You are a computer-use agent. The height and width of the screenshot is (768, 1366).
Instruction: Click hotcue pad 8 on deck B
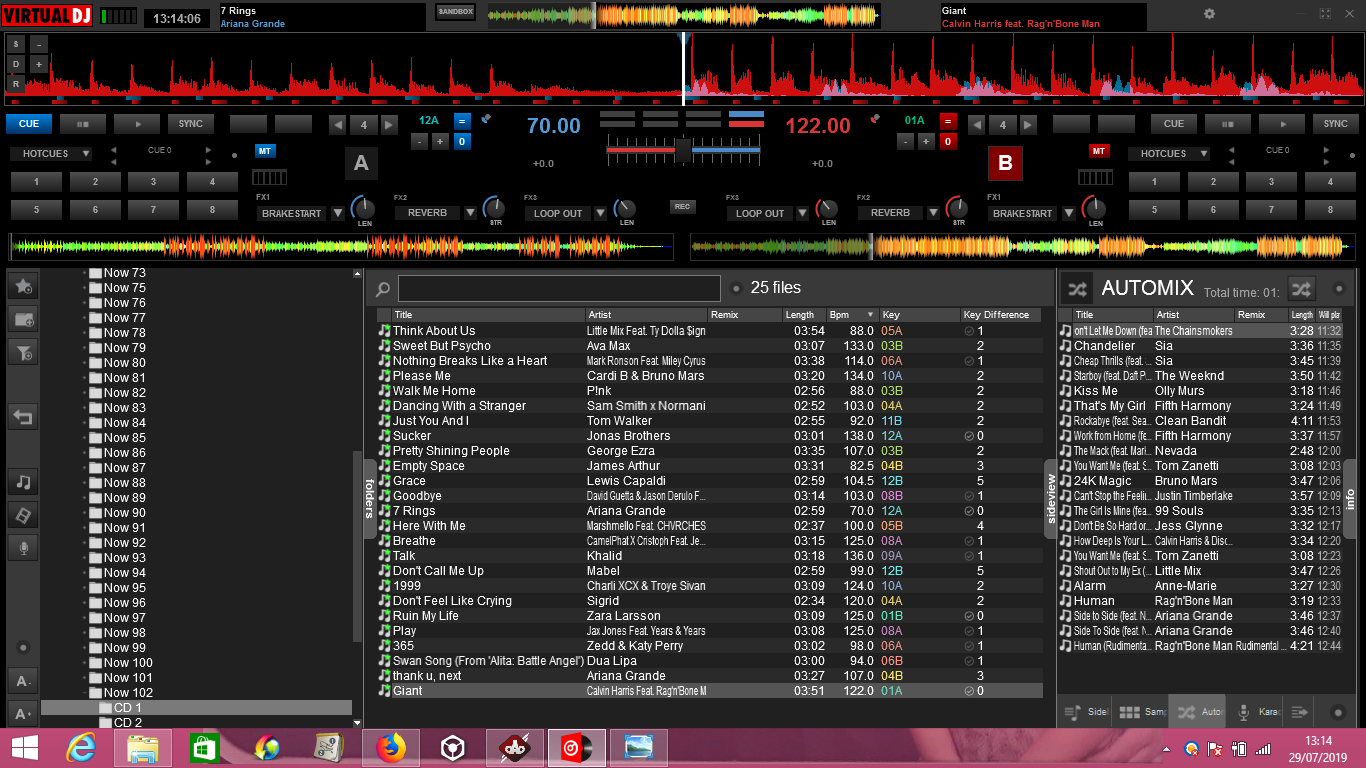click(1330, 210)
